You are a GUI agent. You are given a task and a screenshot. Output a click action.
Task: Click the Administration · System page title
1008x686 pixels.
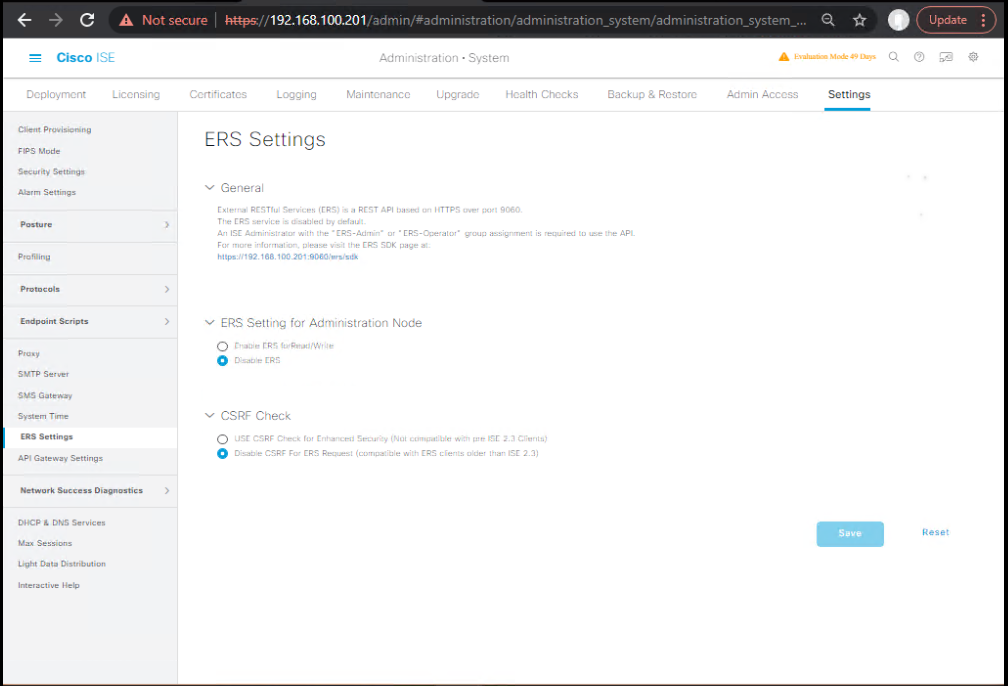pyautogui.click(x=444, y=58)
